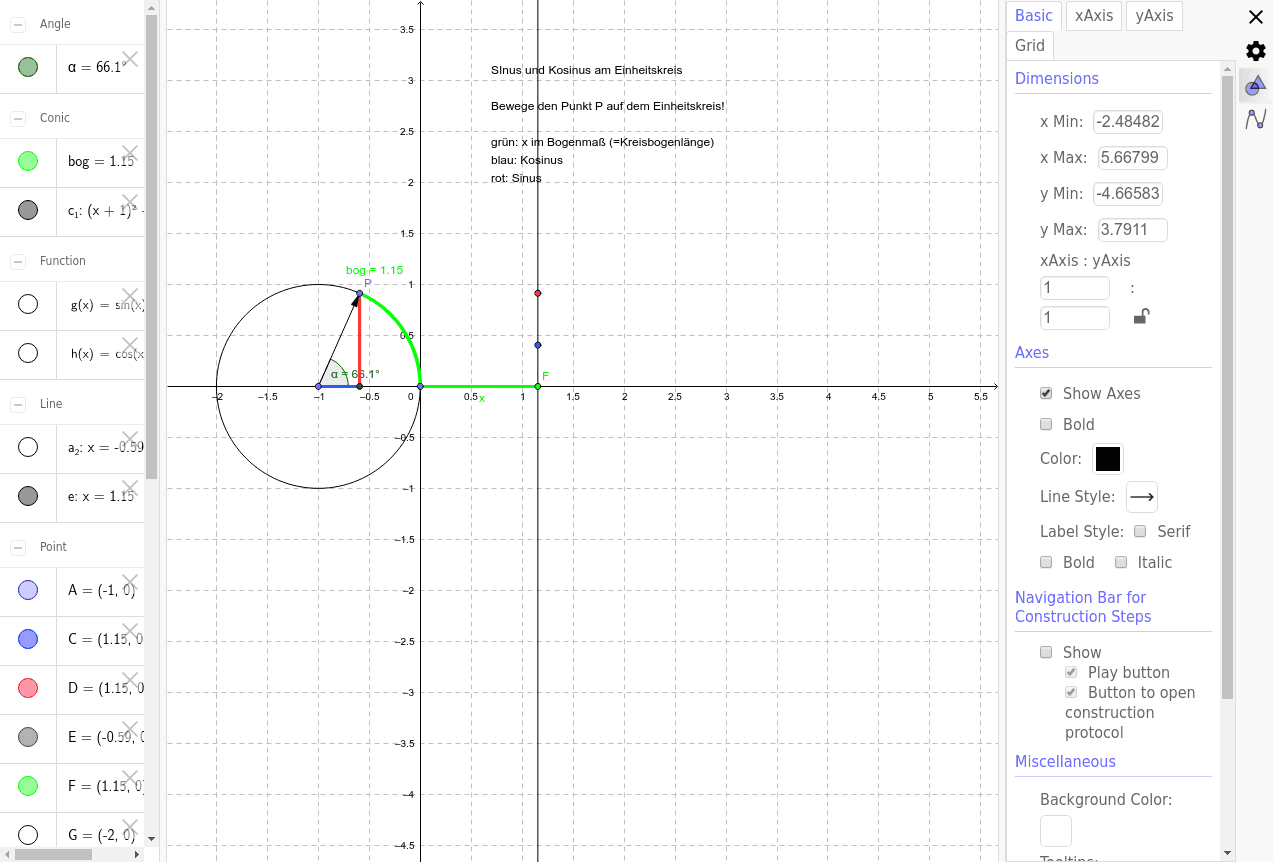This screenshot has width=1275, height=864.
Task: Toggle visibility of point C
Action: [28, 639]
